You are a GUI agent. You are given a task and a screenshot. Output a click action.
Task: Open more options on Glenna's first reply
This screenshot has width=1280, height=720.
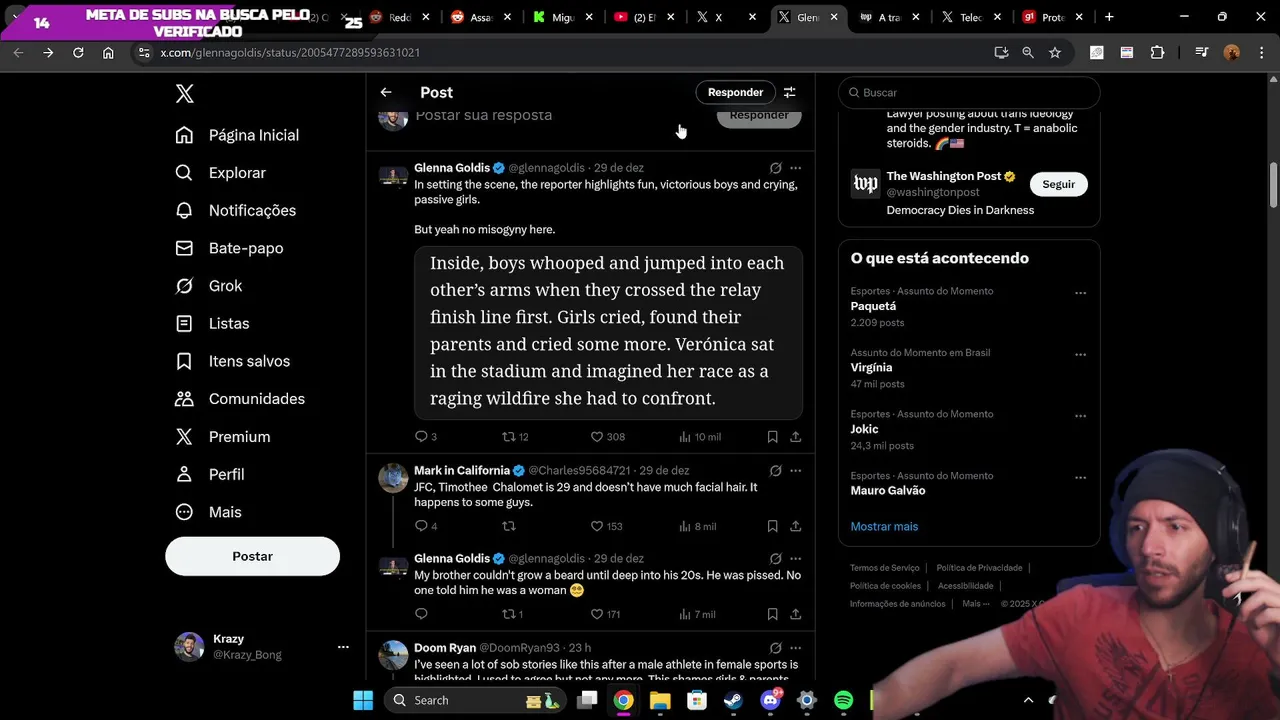796,168
